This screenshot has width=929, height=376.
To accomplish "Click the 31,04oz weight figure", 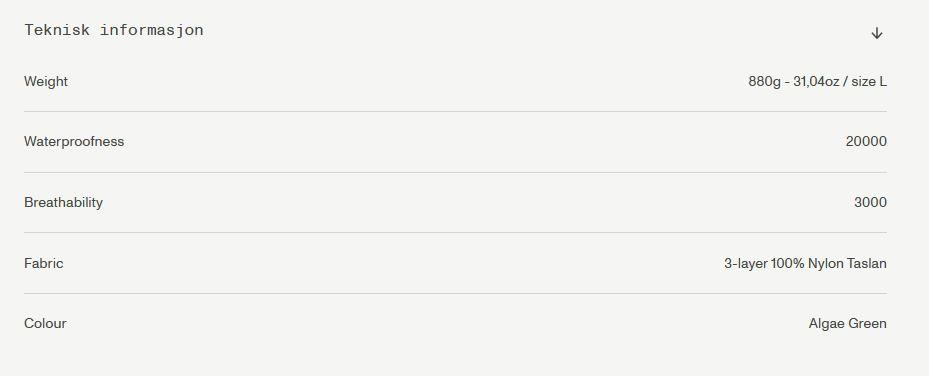I will (816, 82).
